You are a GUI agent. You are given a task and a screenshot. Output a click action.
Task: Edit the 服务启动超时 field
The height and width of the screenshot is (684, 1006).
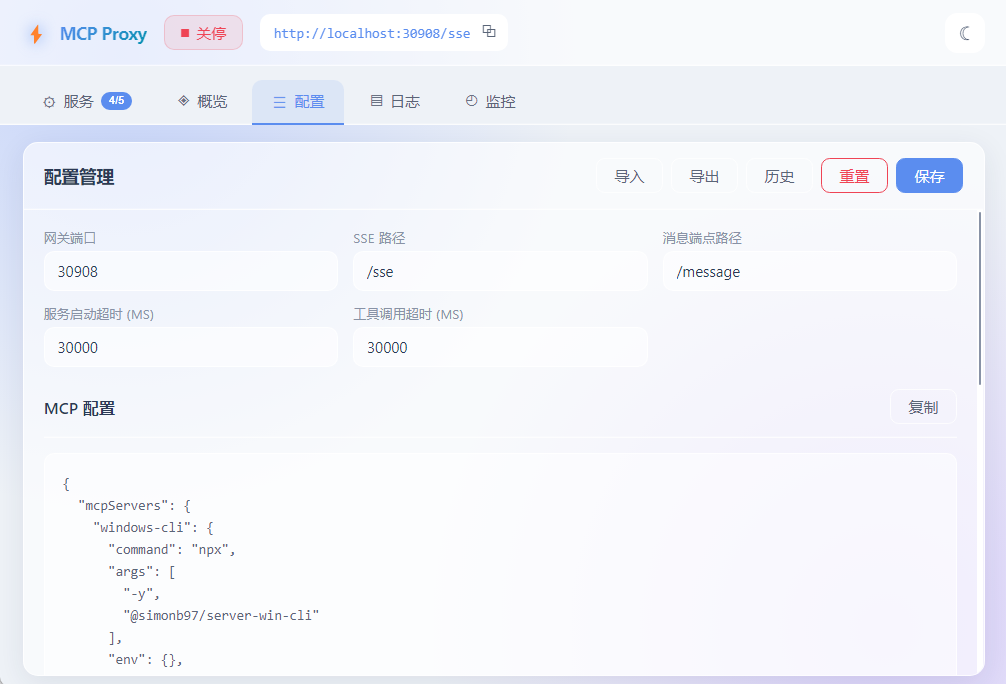pyautogui.click(x=191, y=347)
